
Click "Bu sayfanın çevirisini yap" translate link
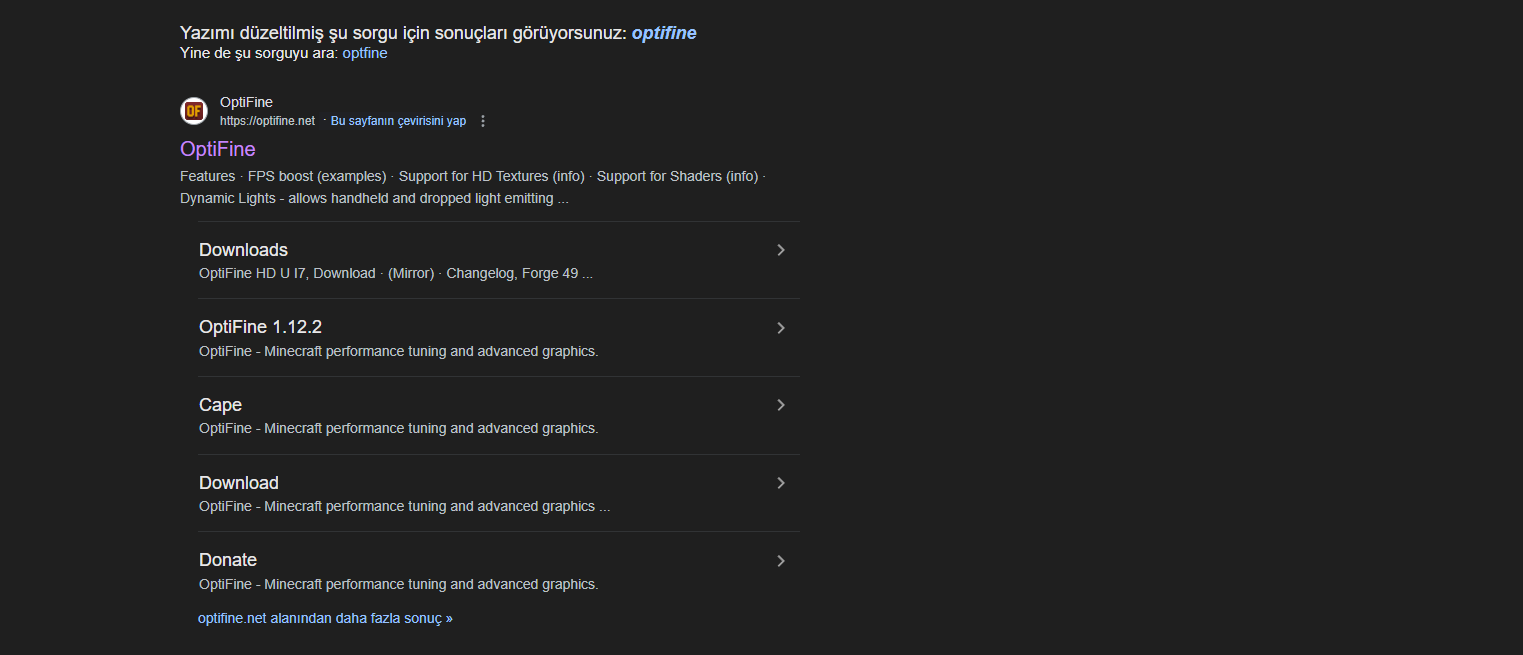click(x=398, y=121)
